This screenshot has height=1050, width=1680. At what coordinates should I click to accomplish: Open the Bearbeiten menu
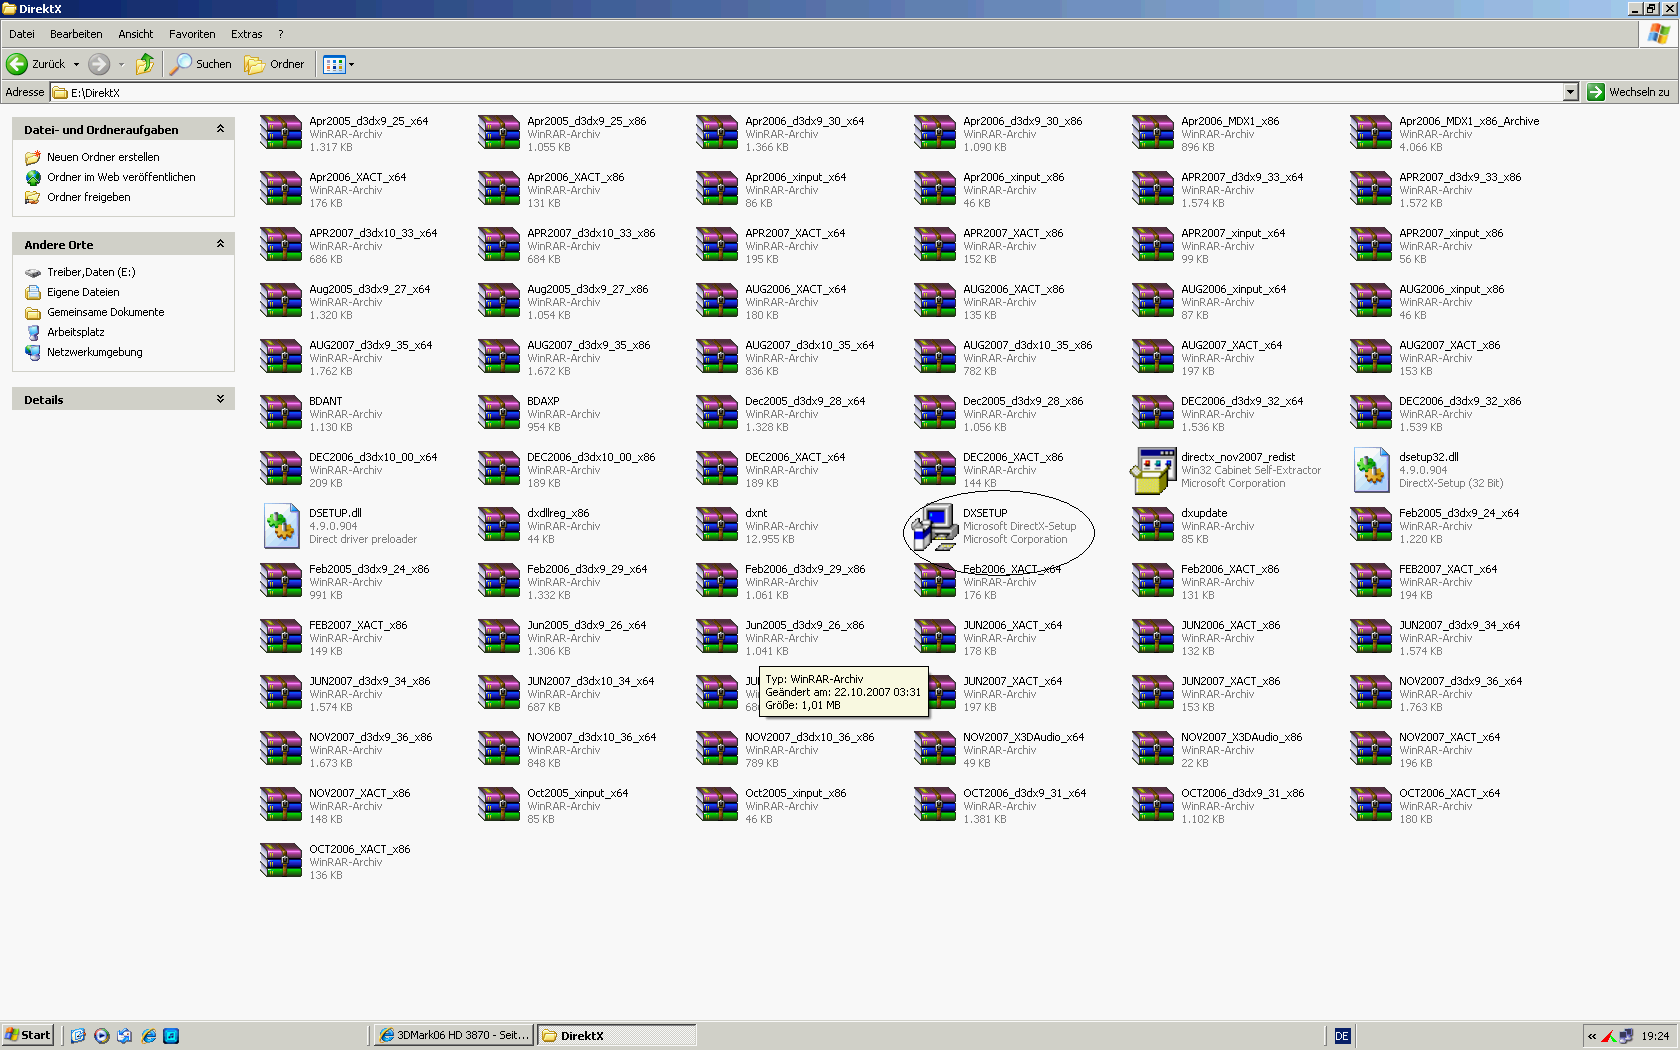tap(76, 34)
